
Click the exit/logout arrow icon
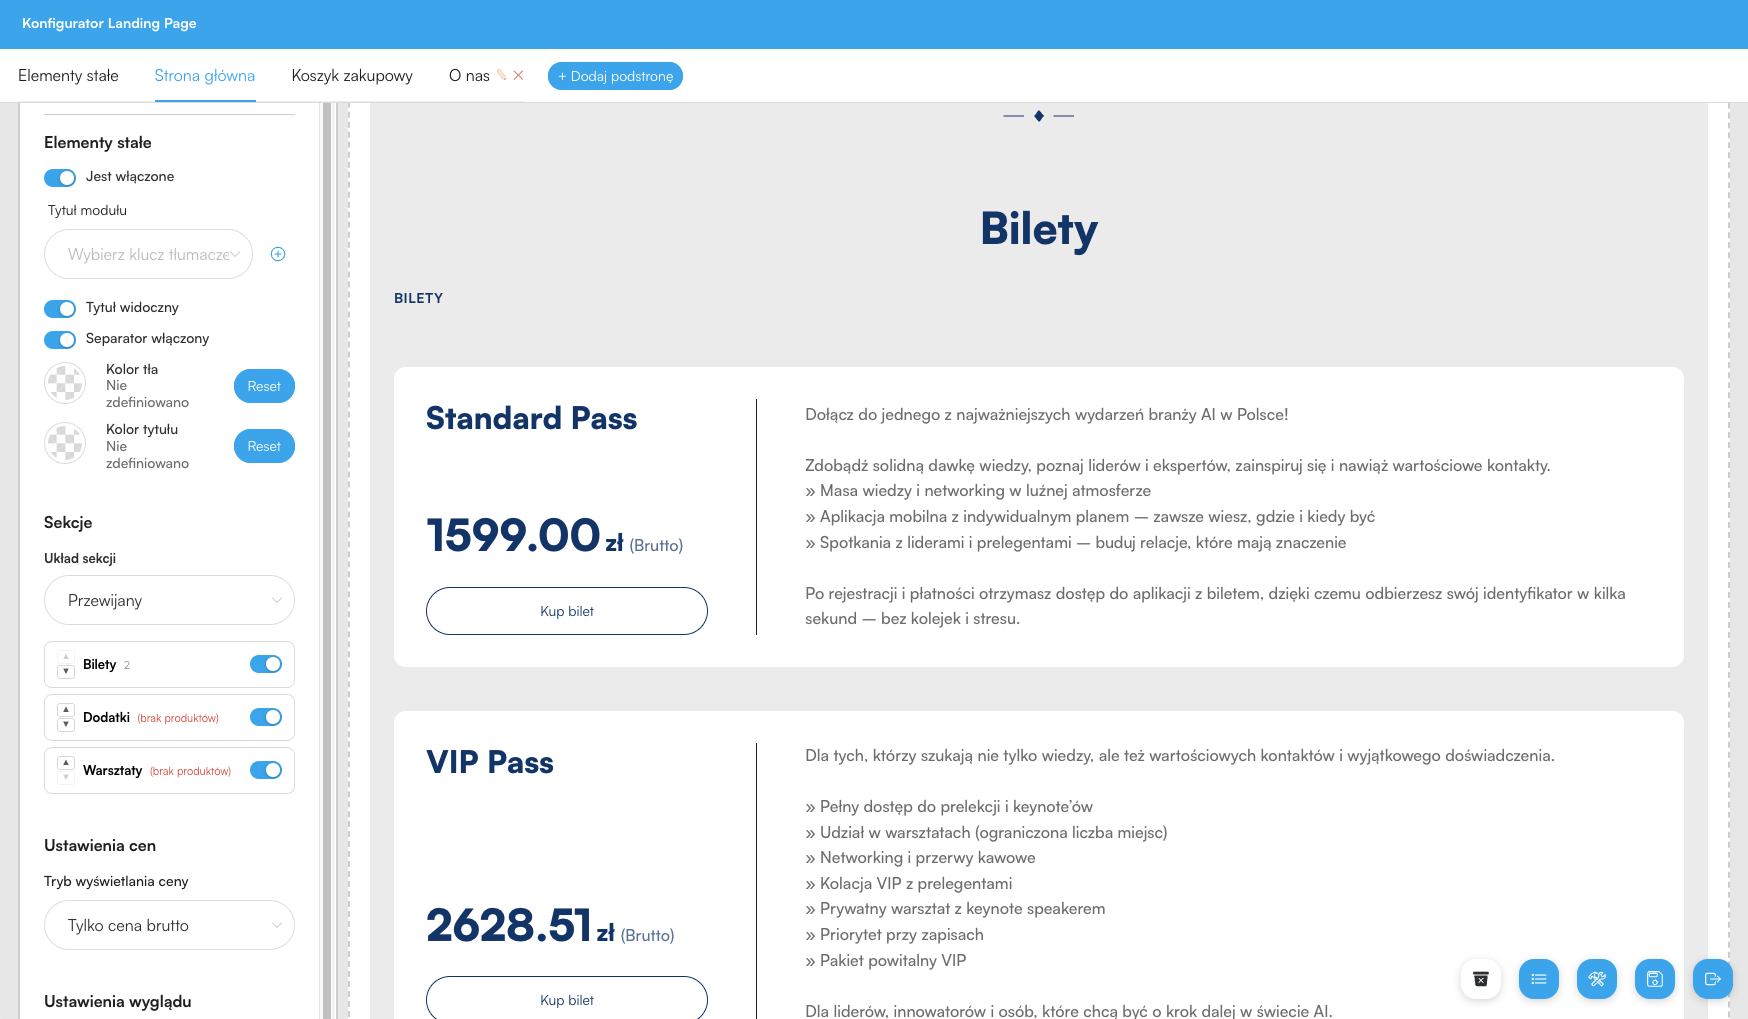1712,979
